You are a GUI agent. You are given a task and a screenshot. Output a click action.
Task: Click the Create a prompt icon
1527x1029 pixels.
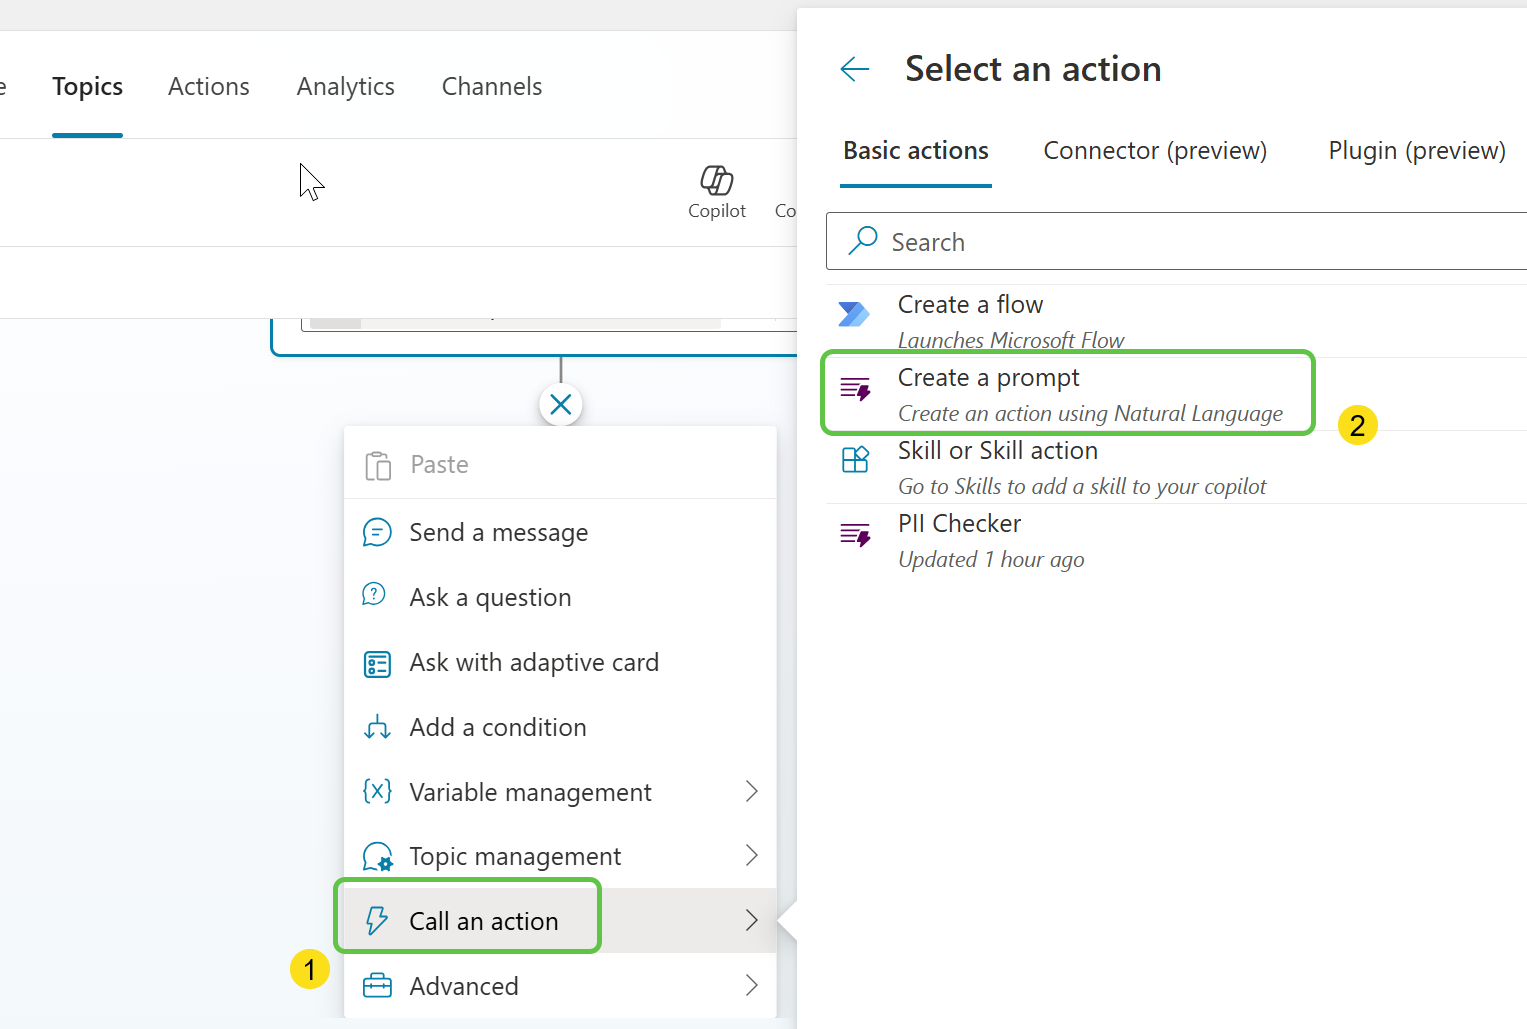coord(855,389)
